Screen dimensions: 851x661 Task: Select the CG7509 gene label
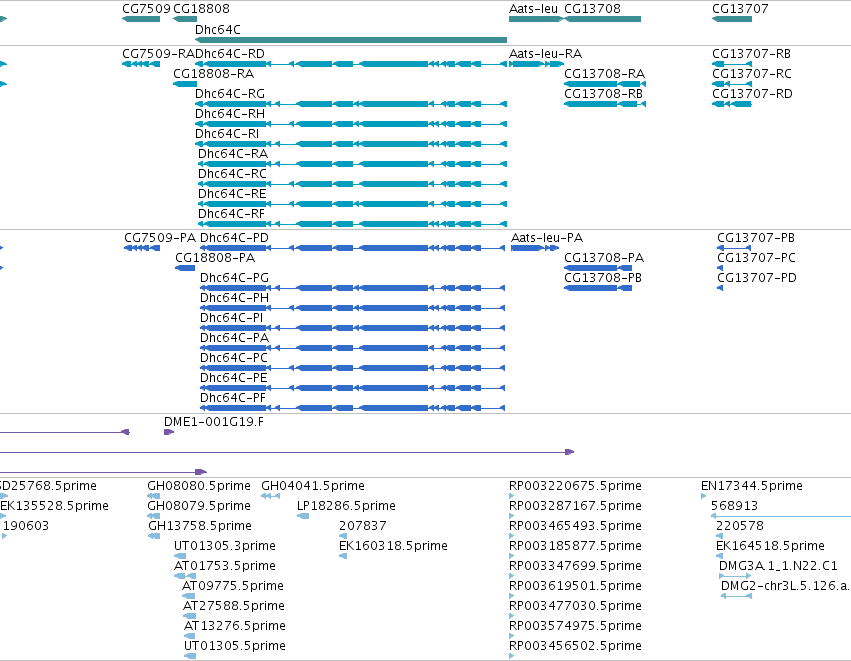coord(146,9)
